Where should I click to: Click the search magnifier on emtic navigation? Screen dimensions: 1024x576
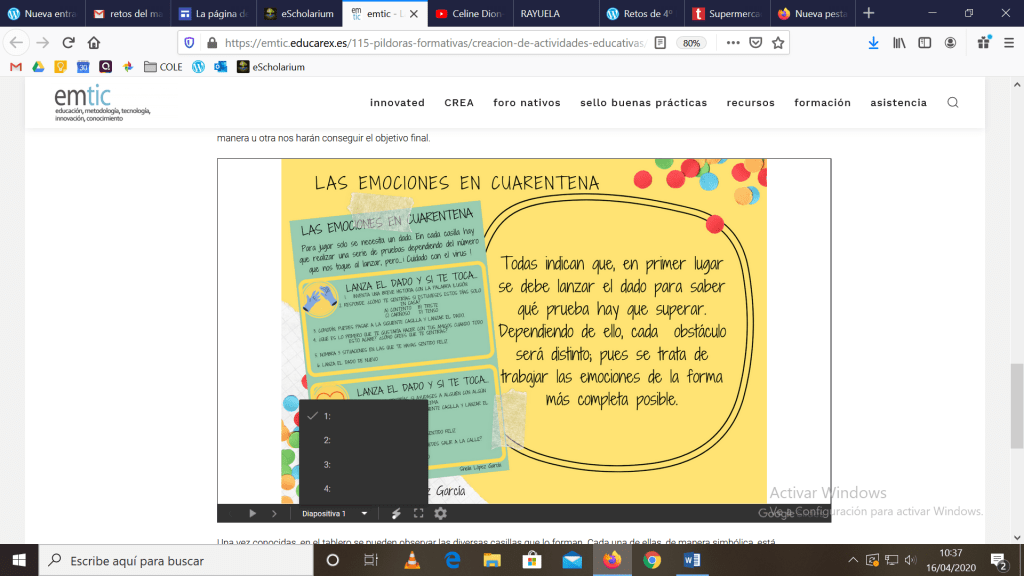(x=952, y=102)
